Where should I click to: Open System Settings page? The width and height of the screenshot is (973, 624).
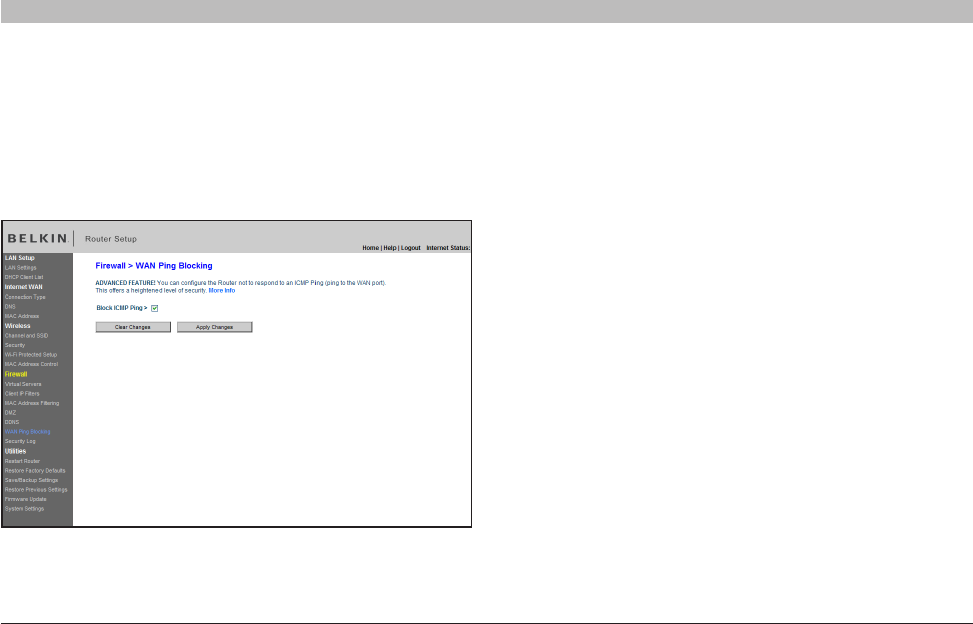pyautogui.click(x=25, y=509)
